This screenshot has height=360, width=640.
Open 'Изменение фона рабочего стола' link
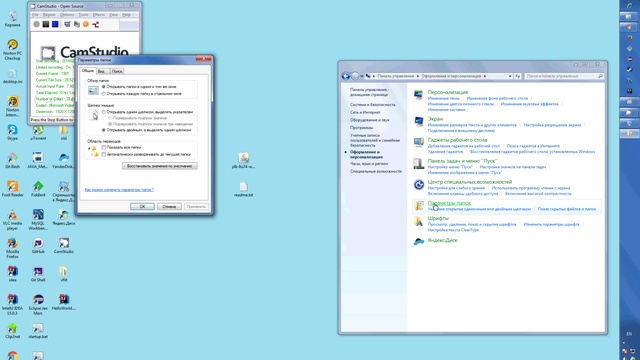click(x=497, y=98)
